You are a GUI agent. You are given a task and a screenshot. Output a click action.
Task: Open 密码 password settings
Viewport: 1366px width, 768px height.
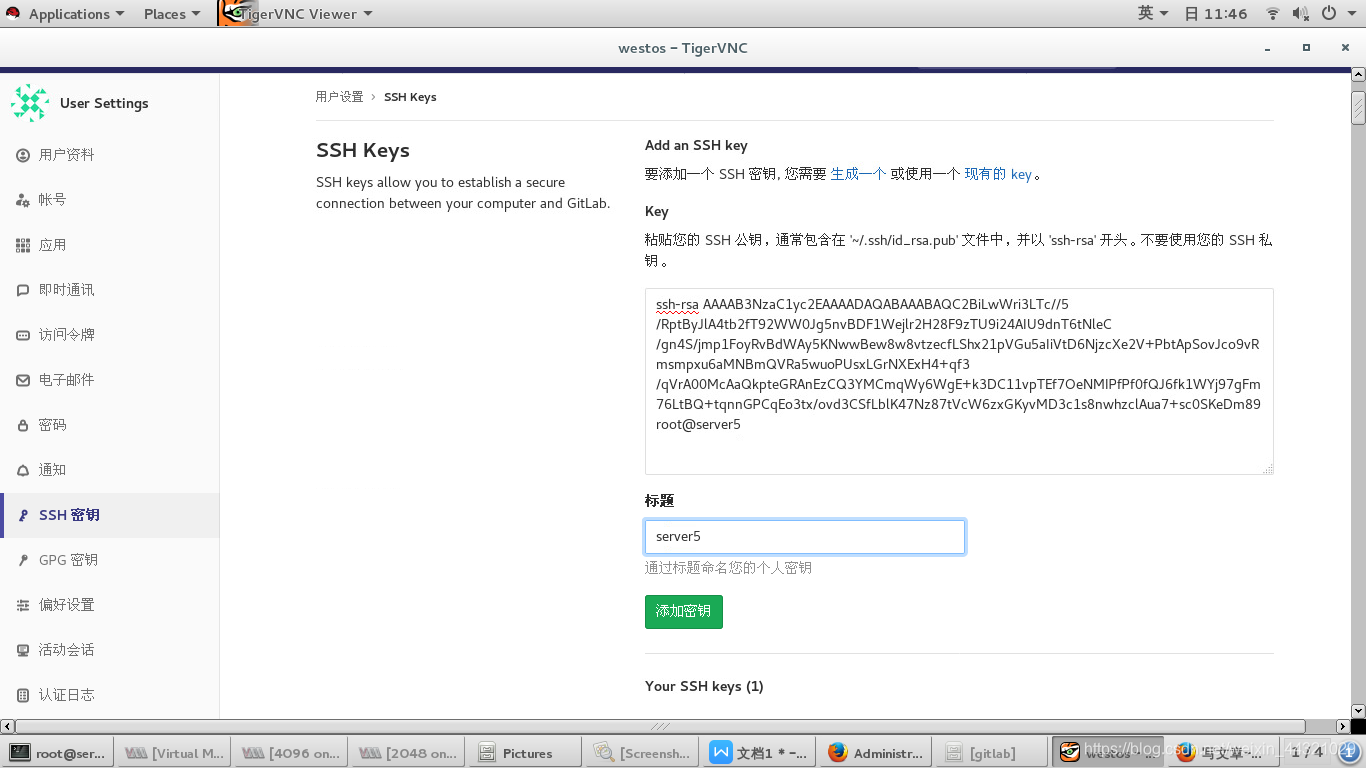tap(110, 425)
